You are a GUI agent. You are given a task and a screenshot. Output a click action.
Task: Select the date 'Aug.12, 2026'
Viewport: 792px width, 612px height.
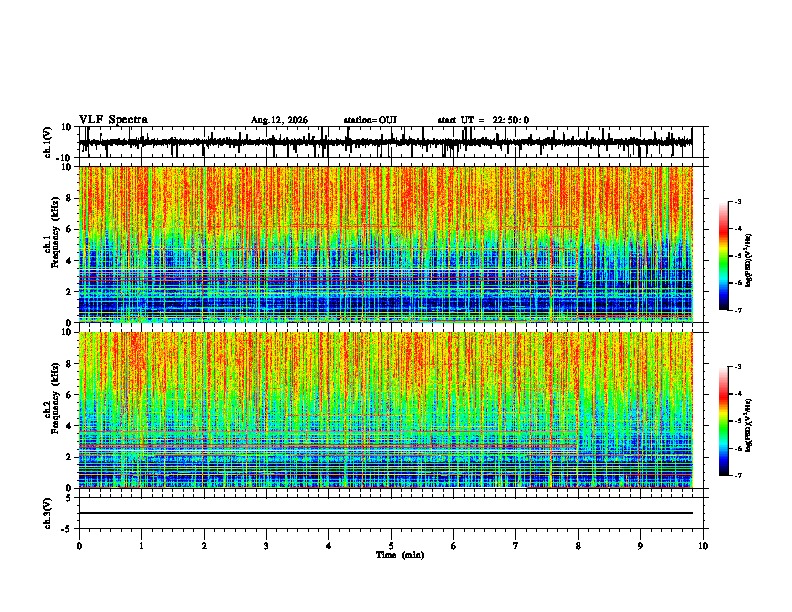[279, 120]
